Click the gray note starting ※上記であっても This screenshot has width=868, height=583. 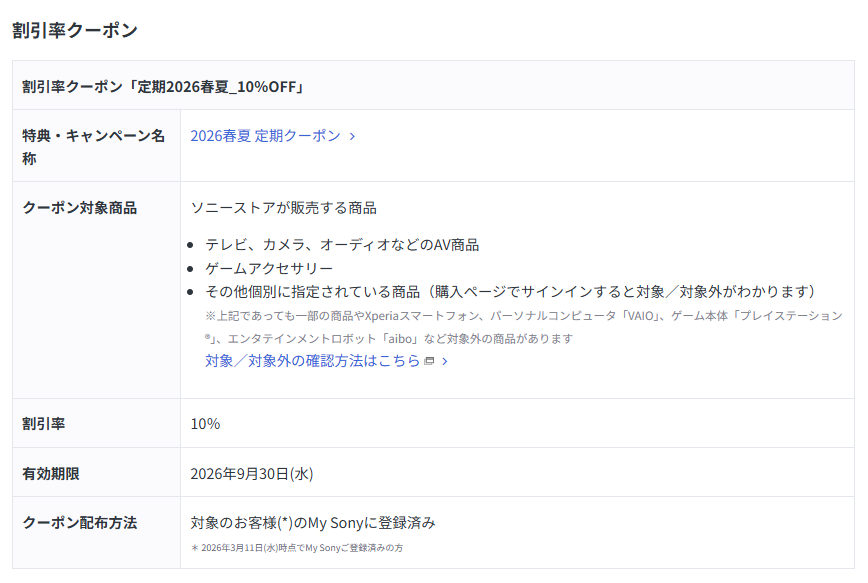pos(524,327)
